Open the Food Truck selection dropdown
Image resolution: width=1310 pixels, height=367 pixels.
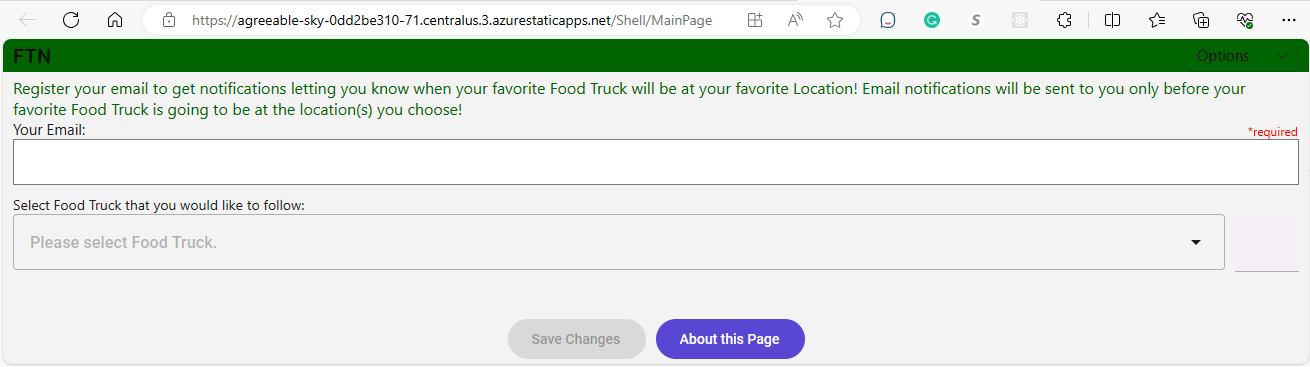pos(619,242)
